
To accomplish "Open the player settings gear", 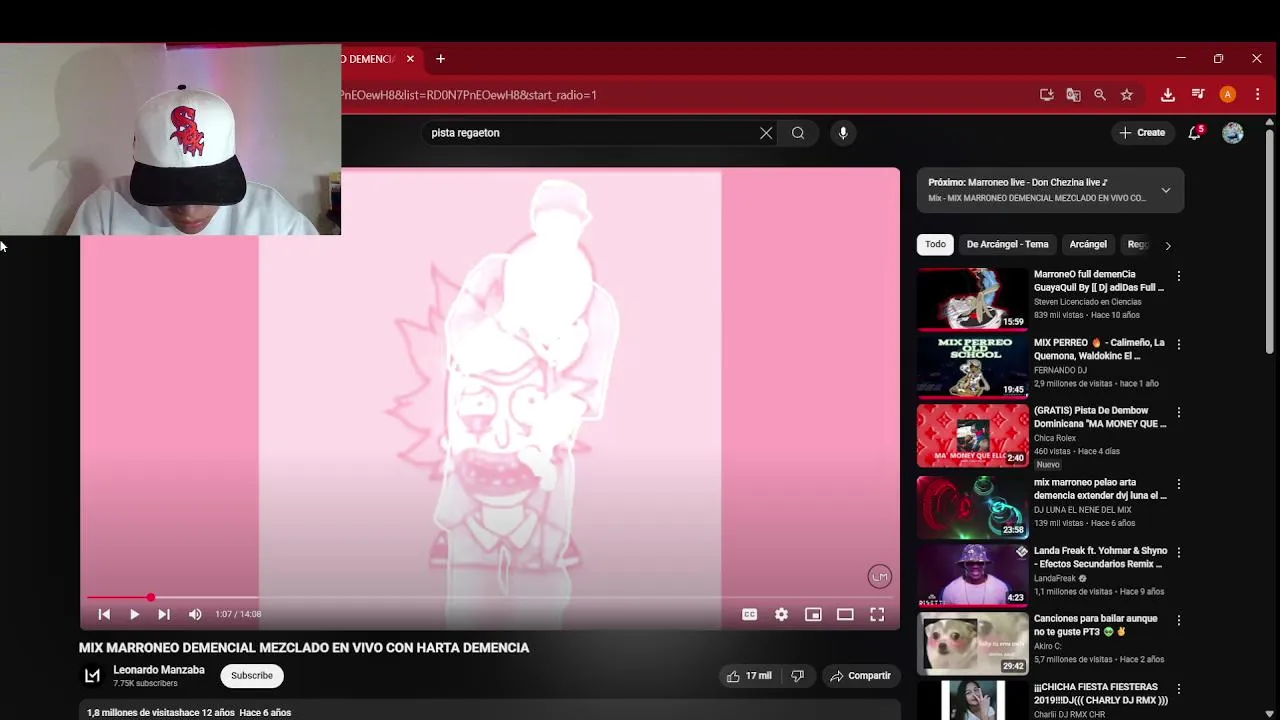I will point(781,614).
